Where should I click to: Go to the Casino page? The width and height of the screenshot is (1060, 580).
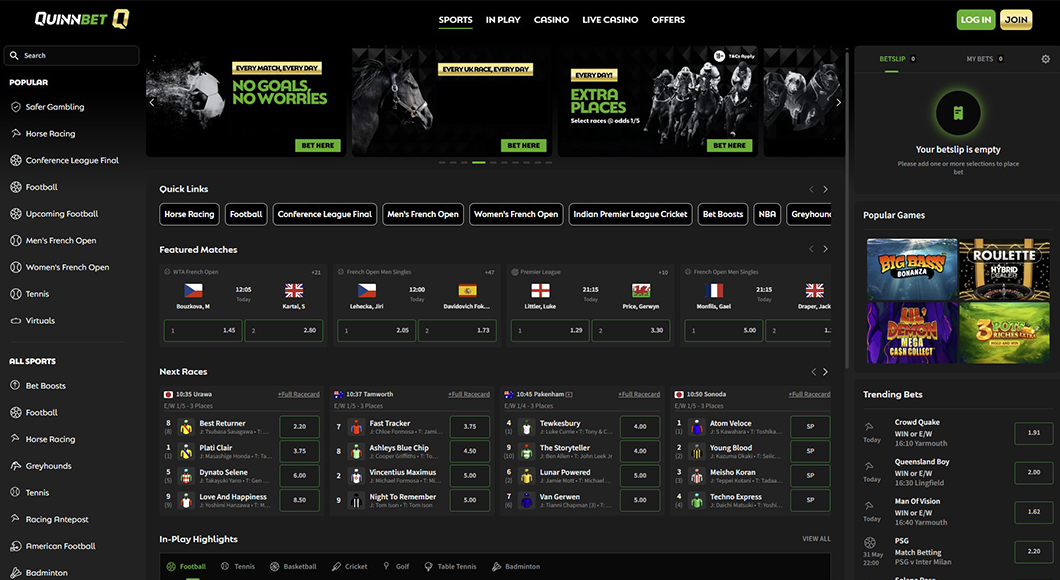click(x=551, y=20)
